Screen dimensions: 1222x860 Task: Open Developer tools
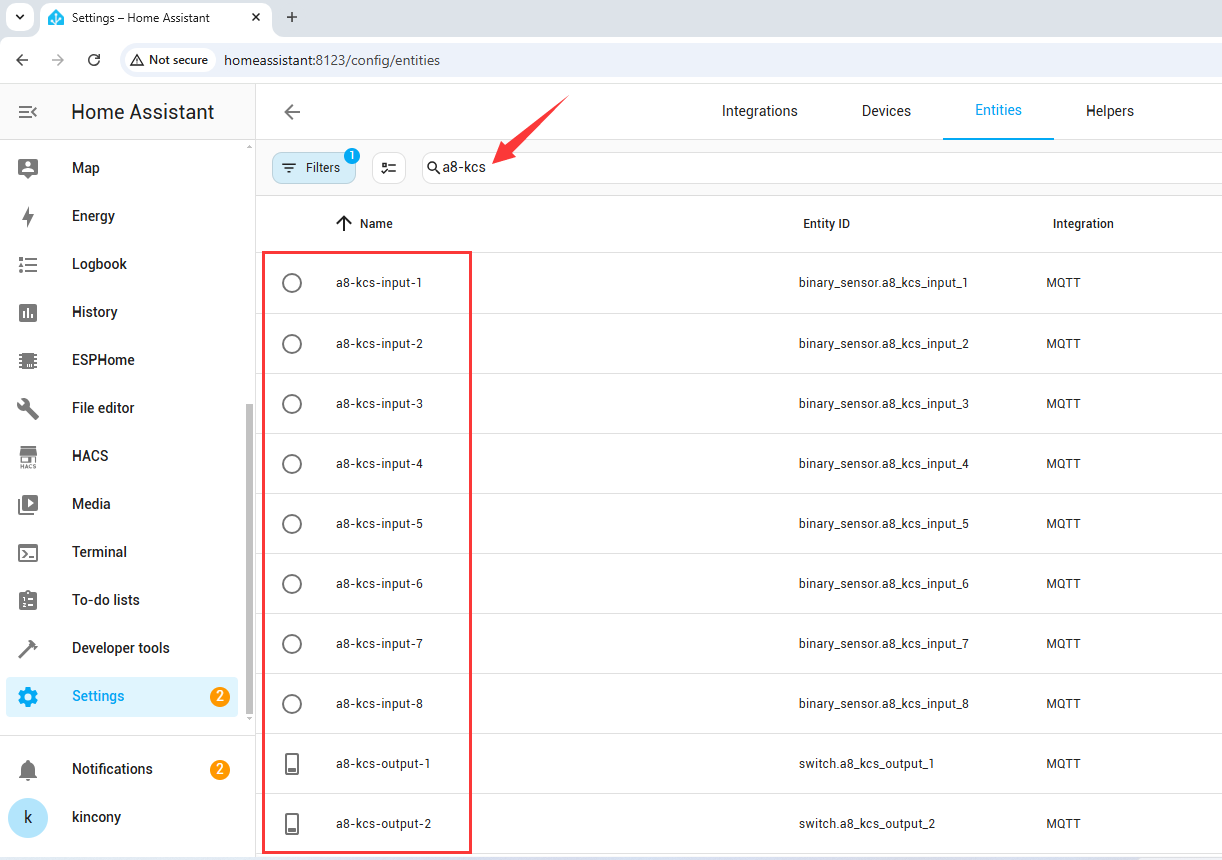click(120, 648)
